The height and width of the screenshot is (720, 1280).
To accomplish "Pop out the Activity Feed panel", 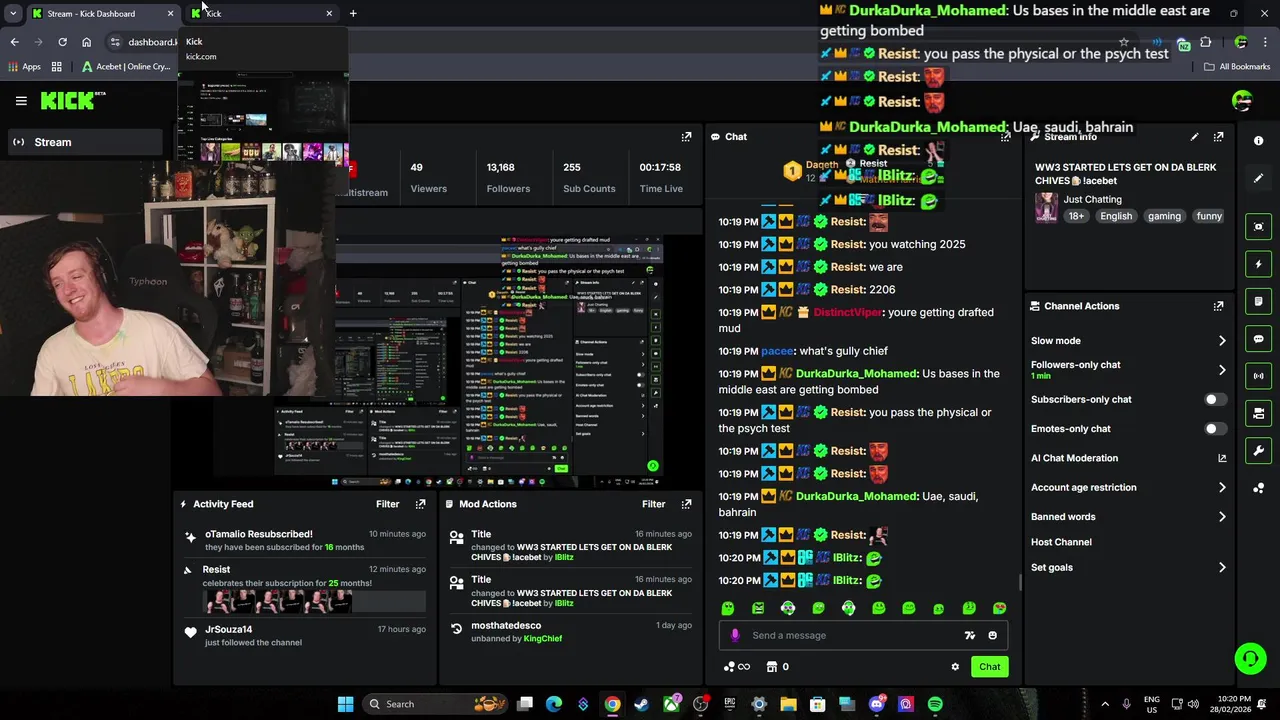I will 420,504.
